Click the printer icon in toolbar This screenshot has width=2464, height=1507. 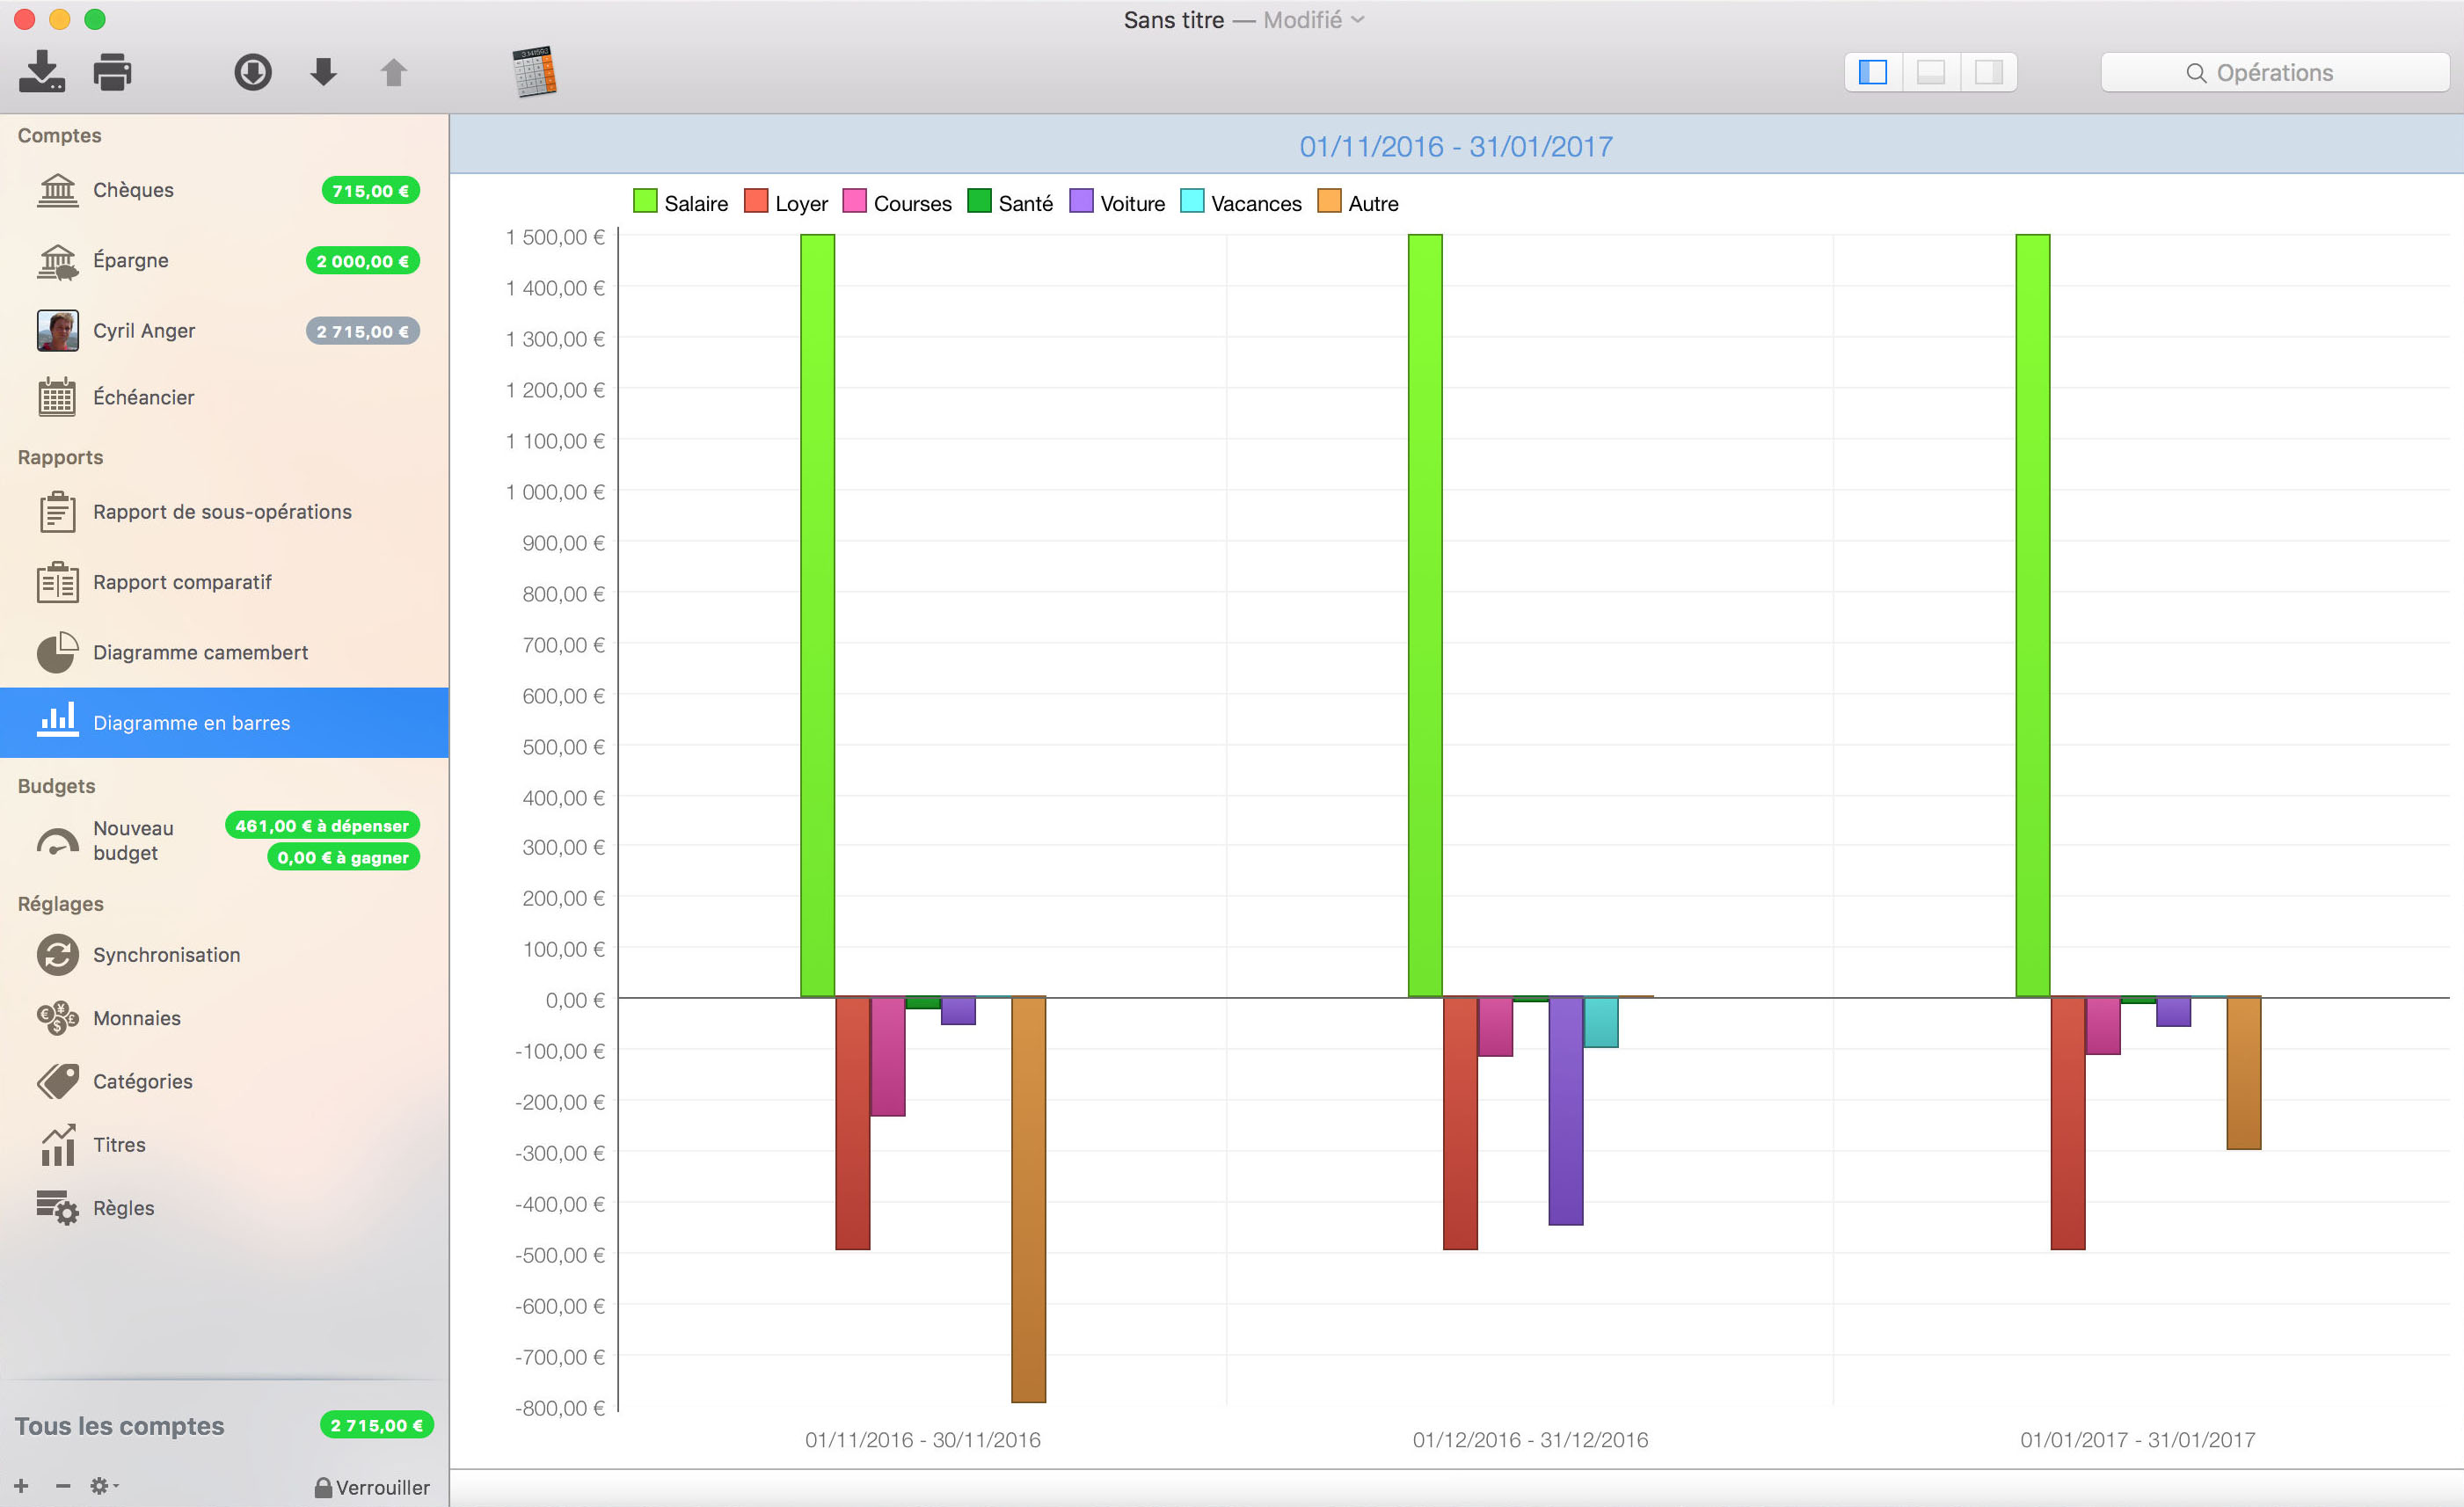(112, 72)
